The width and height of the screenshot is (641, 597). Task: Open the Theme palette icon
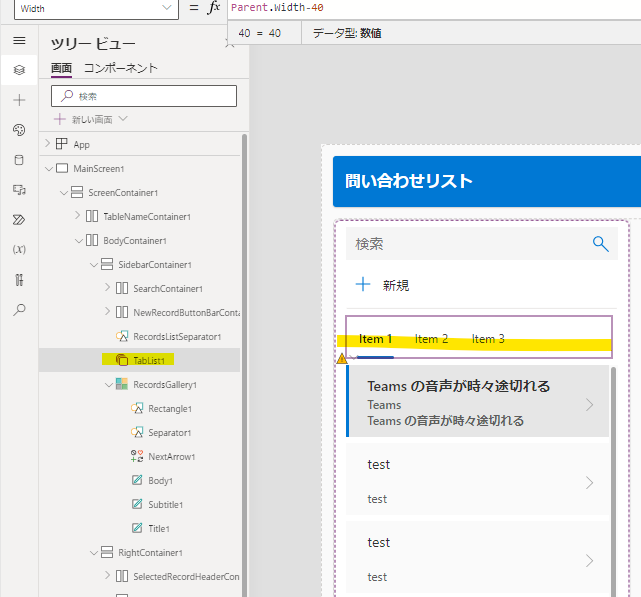[x=19, y=130]
